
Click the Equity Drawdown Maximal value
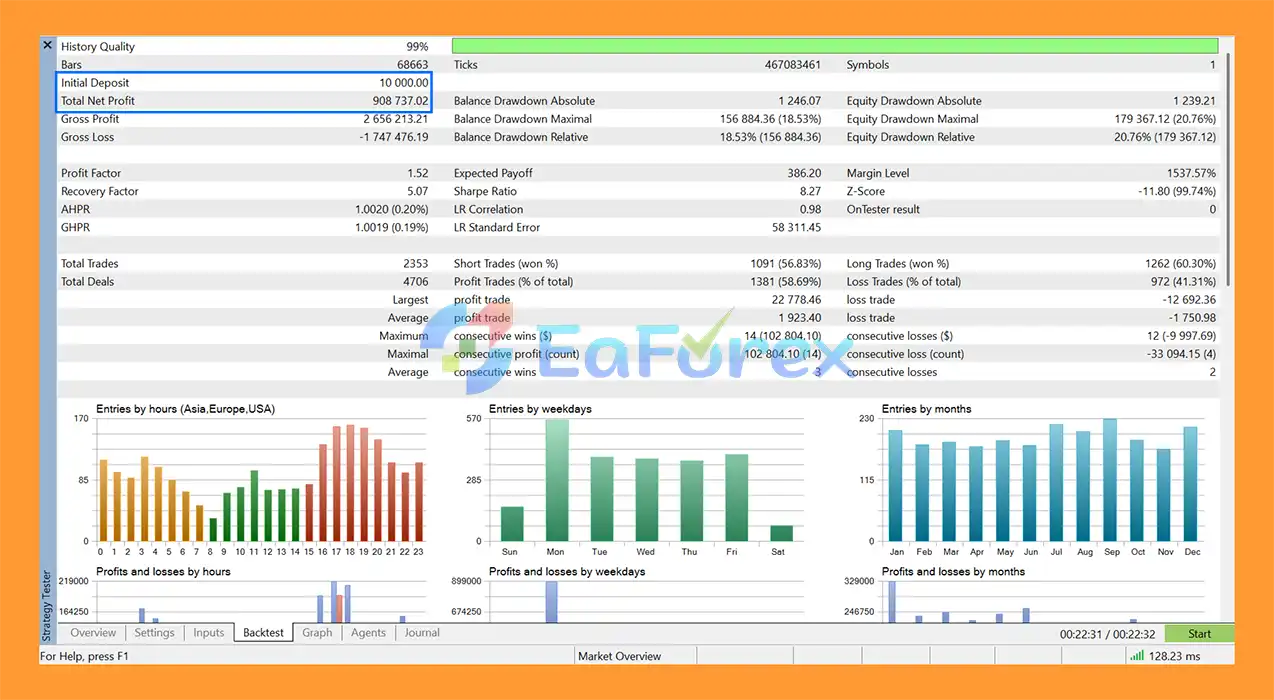1165,119
